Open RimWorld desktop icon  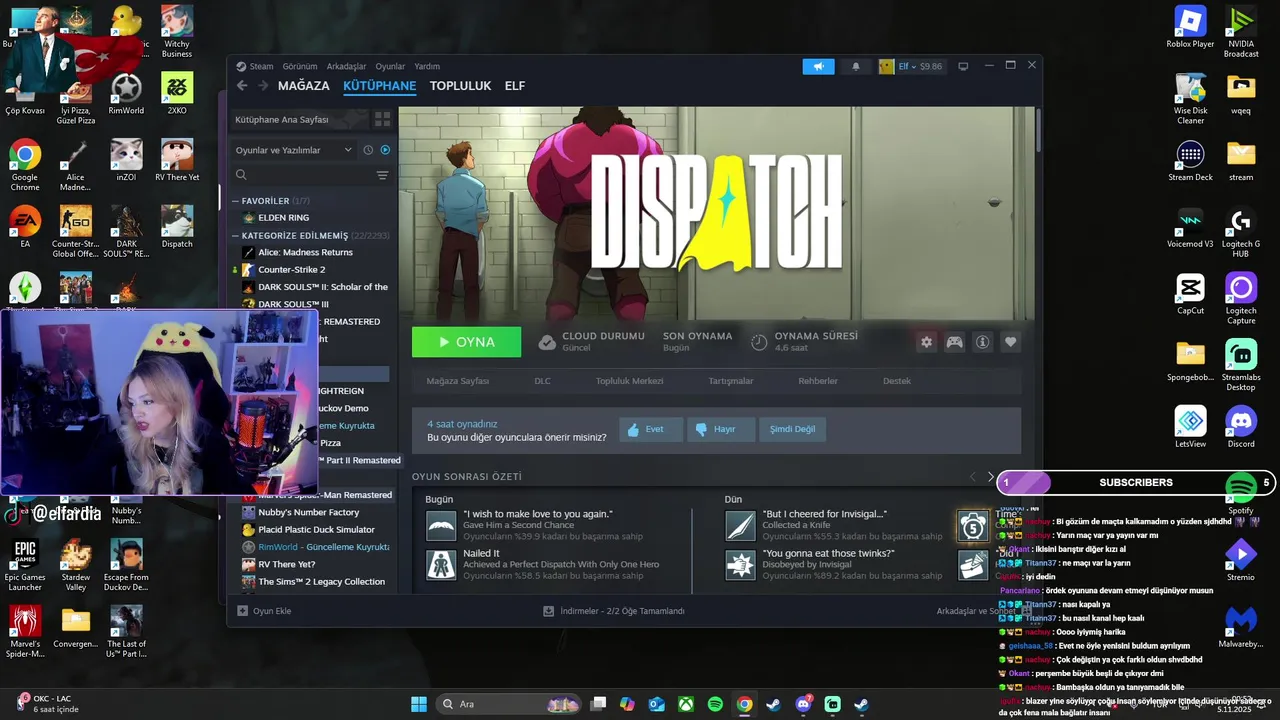pos(126,94)
